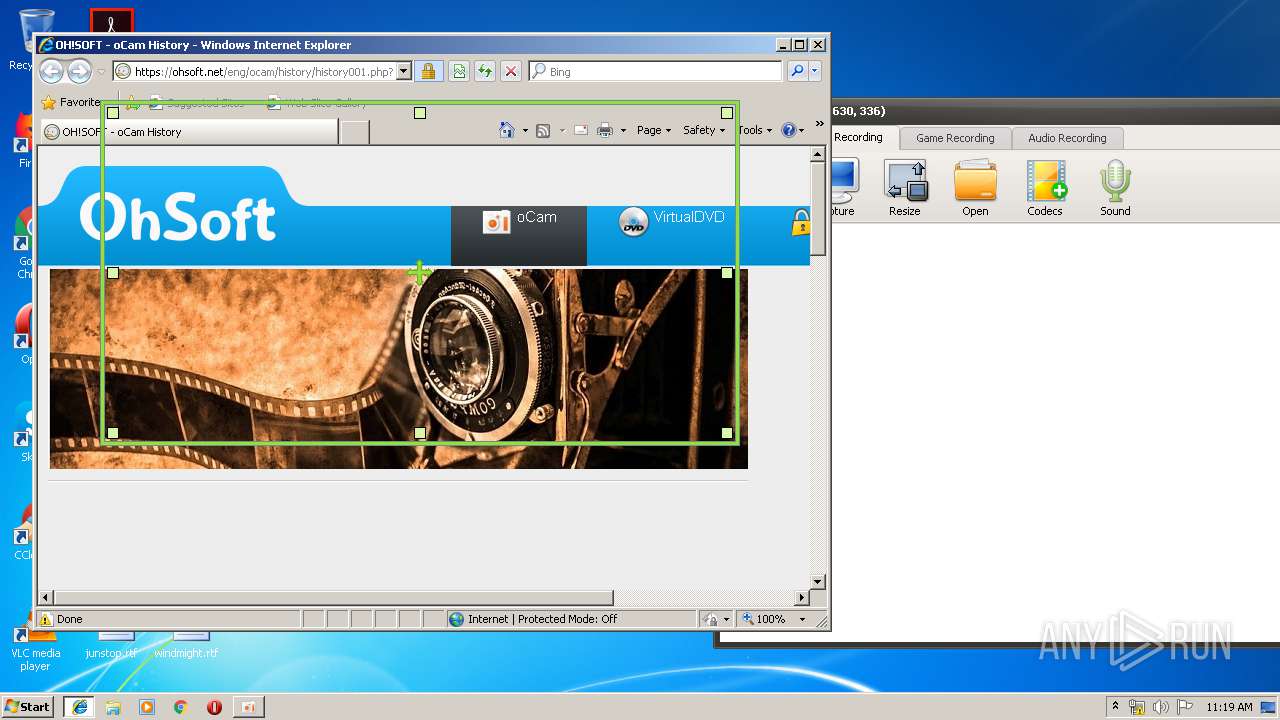Click the Home icon in IE command bar
The height and width of the screenshot is (720, 1280).
coord(507,130)
